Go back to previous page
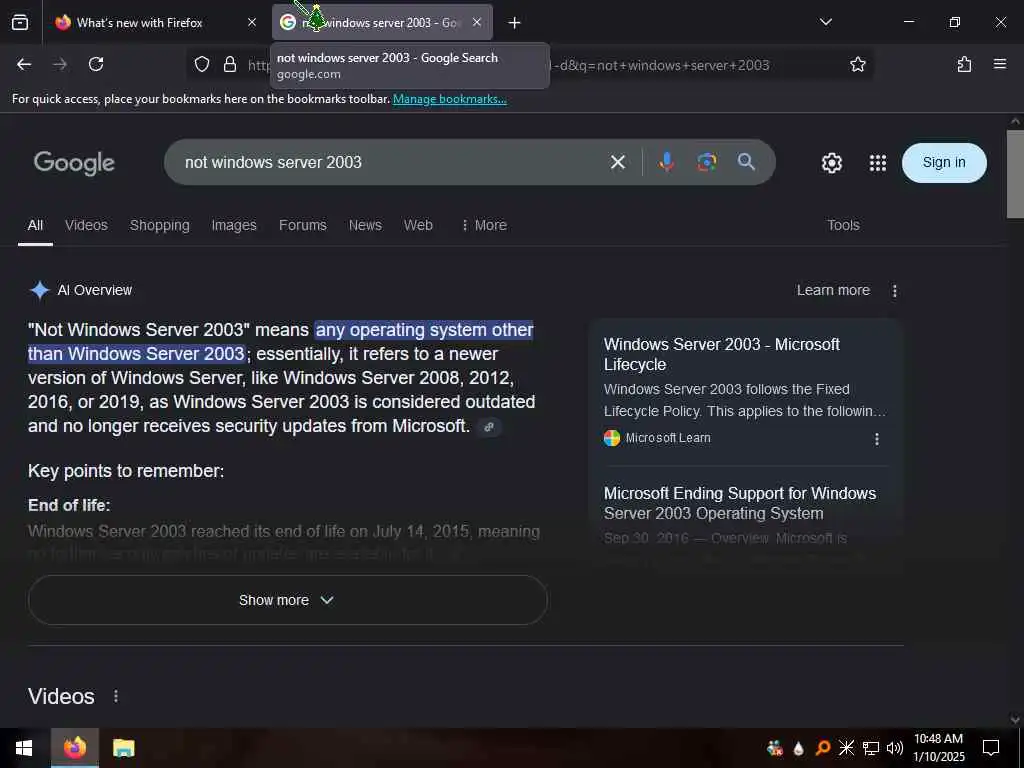The height and width of the screenshot is (768, 1024). click(x=24, y=64)
